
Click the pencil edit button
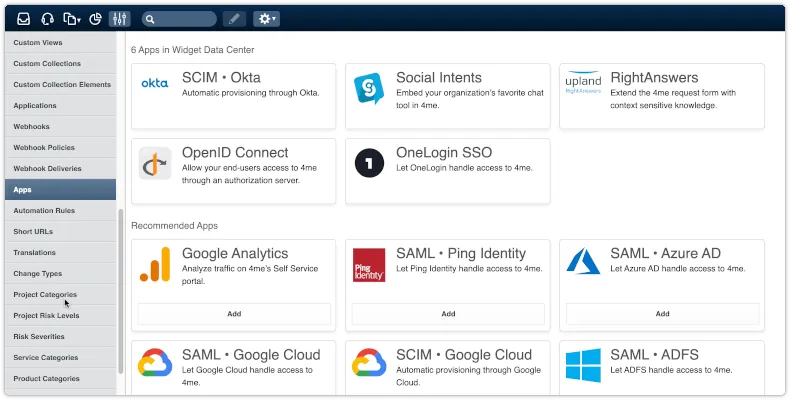234,19
